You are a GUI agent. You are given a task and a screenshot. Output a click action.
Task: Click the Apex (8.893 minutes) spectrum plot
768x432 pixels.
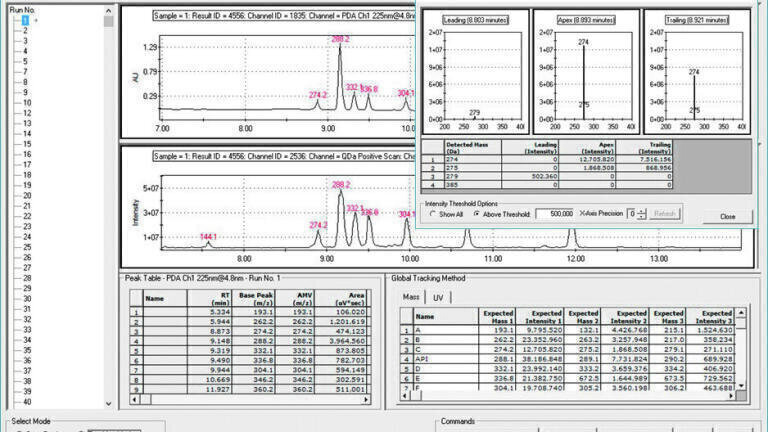coord(586,72)
